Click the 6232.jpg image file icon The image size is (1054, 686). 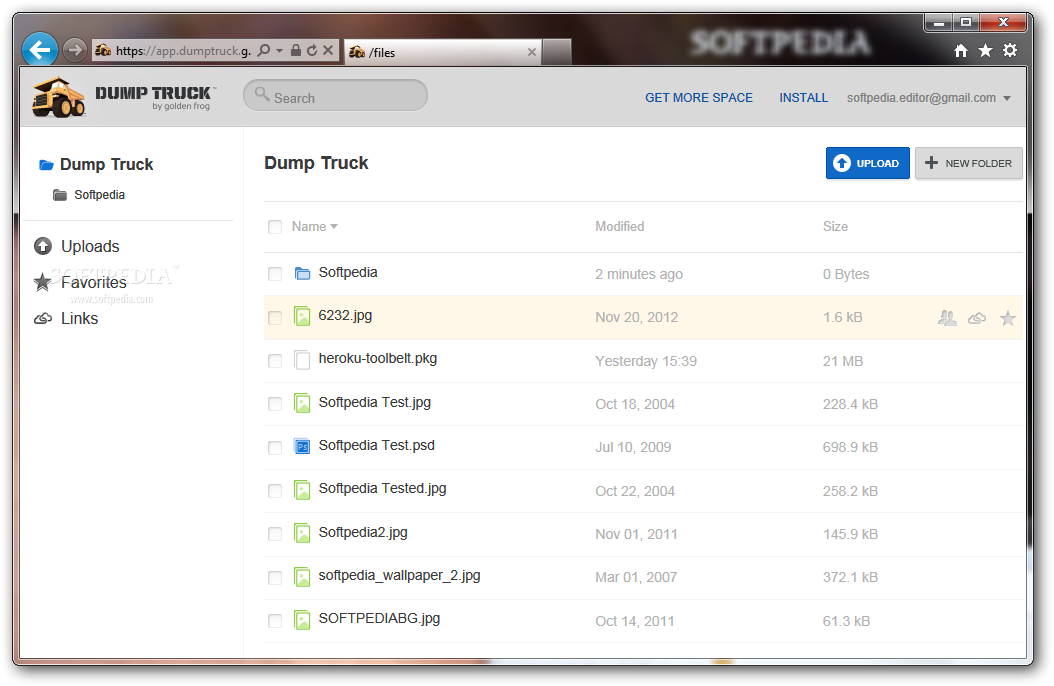[x=302, y=316]
